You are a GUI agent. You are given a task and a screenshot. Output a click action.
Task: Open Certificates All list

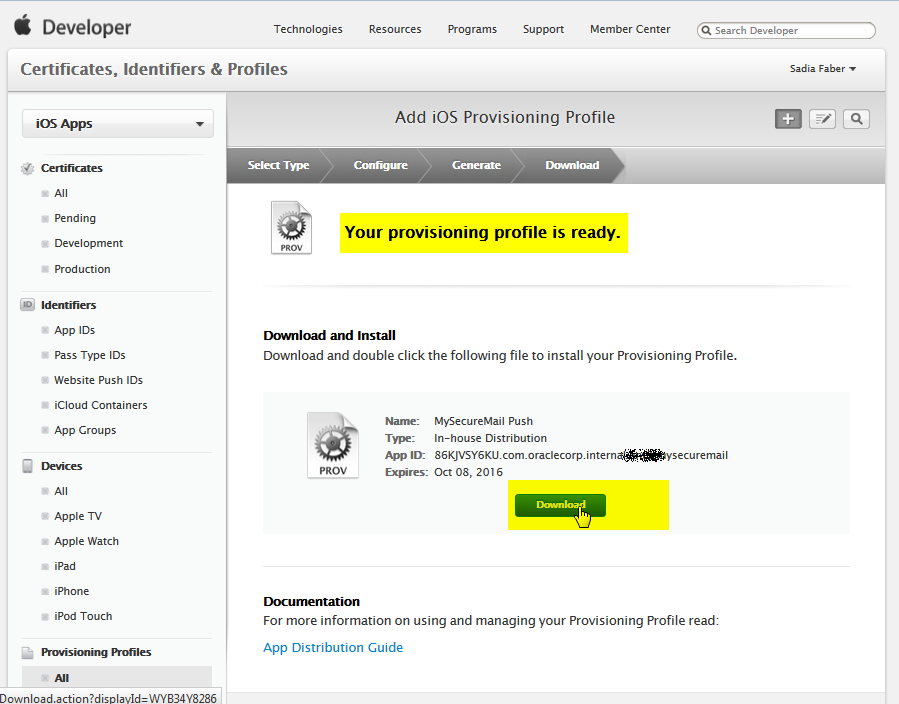click(61, 193)
